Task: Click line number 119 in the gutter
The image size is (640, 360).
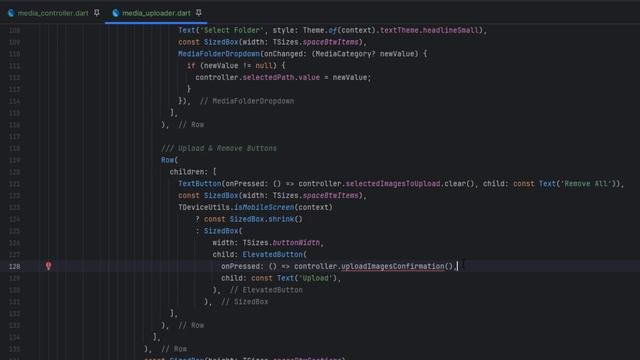Action: (x=14, y=160)
